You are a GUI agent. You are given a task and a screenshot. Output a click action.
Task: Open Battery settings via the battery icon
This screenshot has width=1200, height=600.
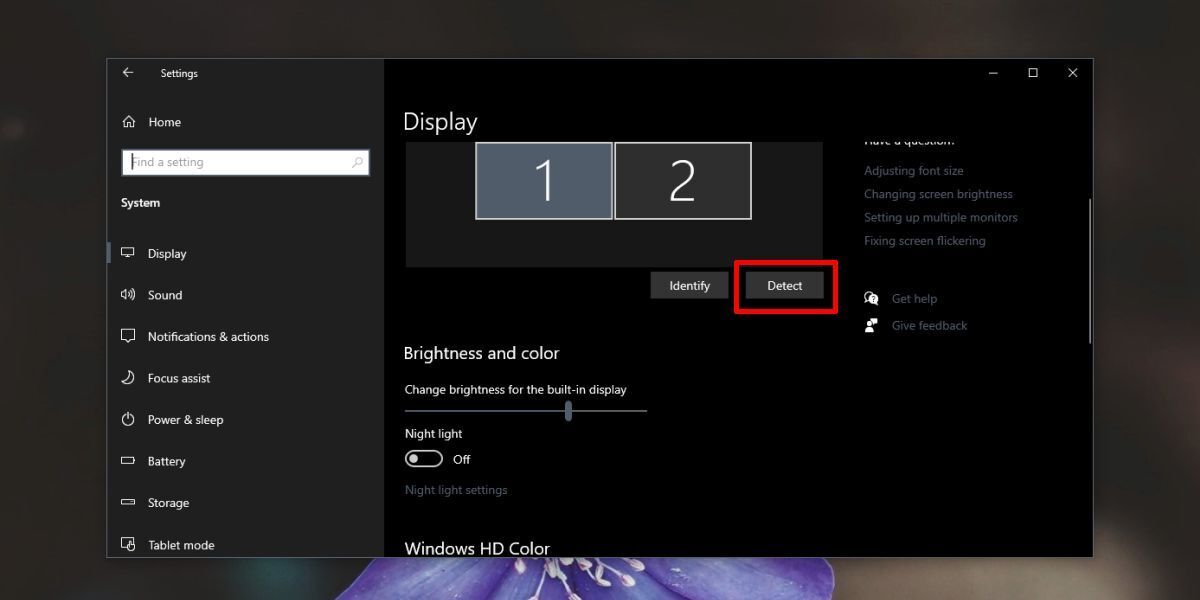tap(128, 461)
